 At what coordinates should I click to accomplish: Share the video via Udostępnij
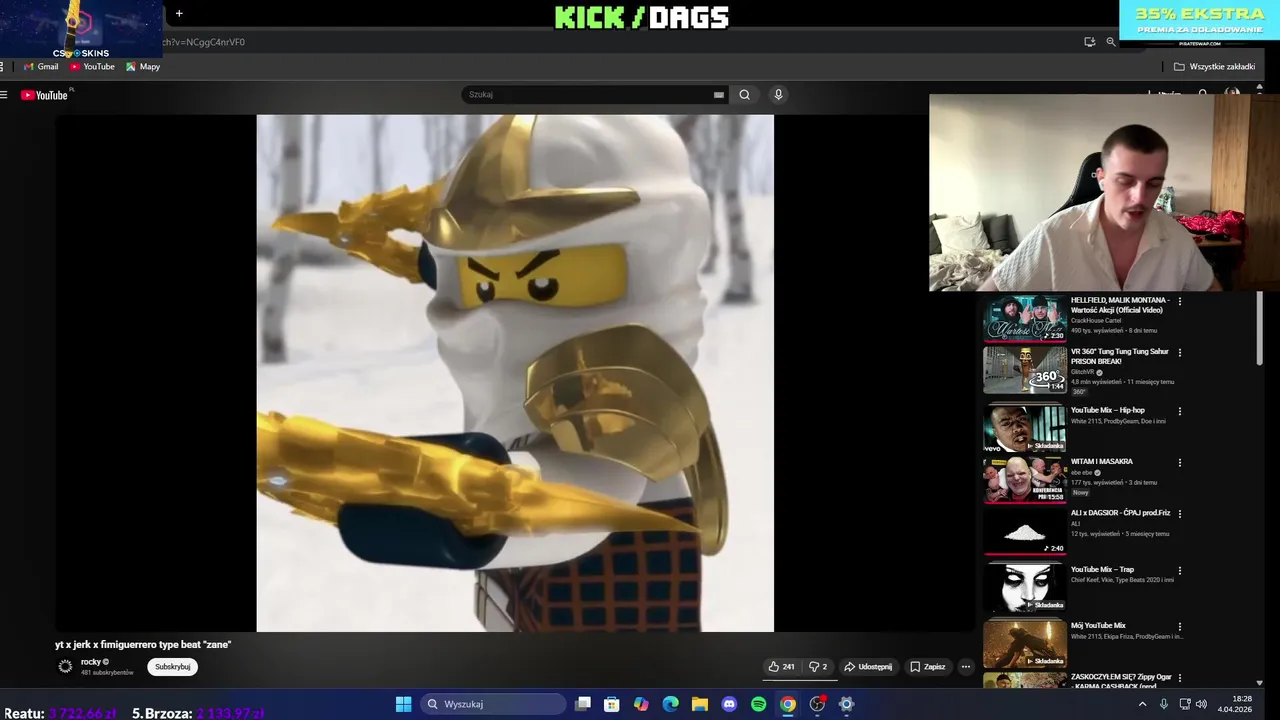coord(867,667)
